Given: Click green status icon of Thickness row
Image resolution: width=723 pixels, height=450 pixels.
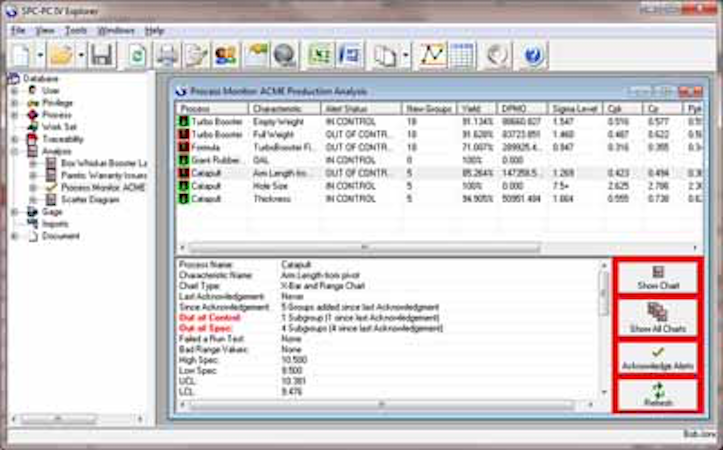Looking at the screenshot, I should 184,199.
